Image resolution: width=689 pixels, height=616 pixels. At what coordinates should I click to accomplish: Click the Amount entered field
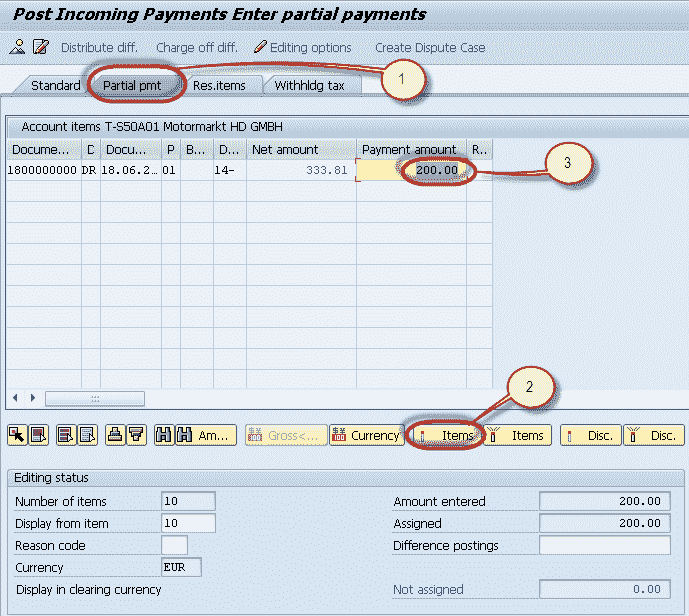(x=605, y=501)
